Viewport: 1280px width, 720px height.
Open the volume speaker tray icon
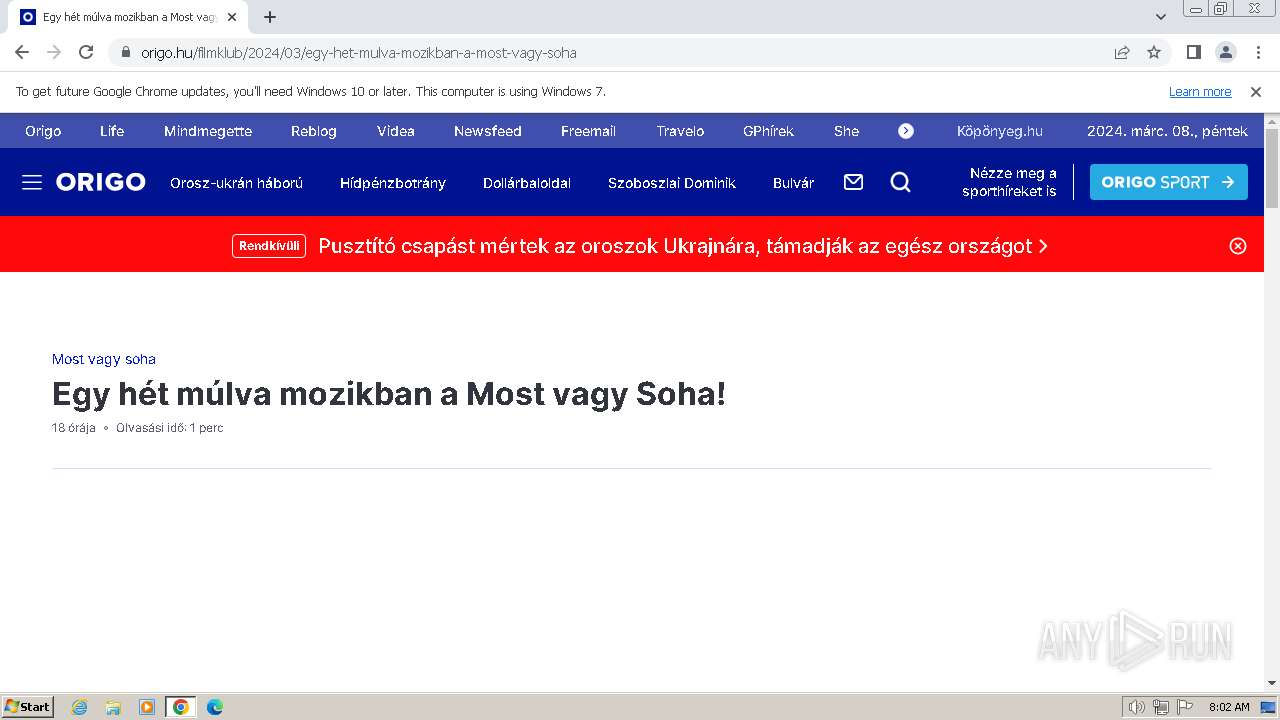tap(1136, 707)
